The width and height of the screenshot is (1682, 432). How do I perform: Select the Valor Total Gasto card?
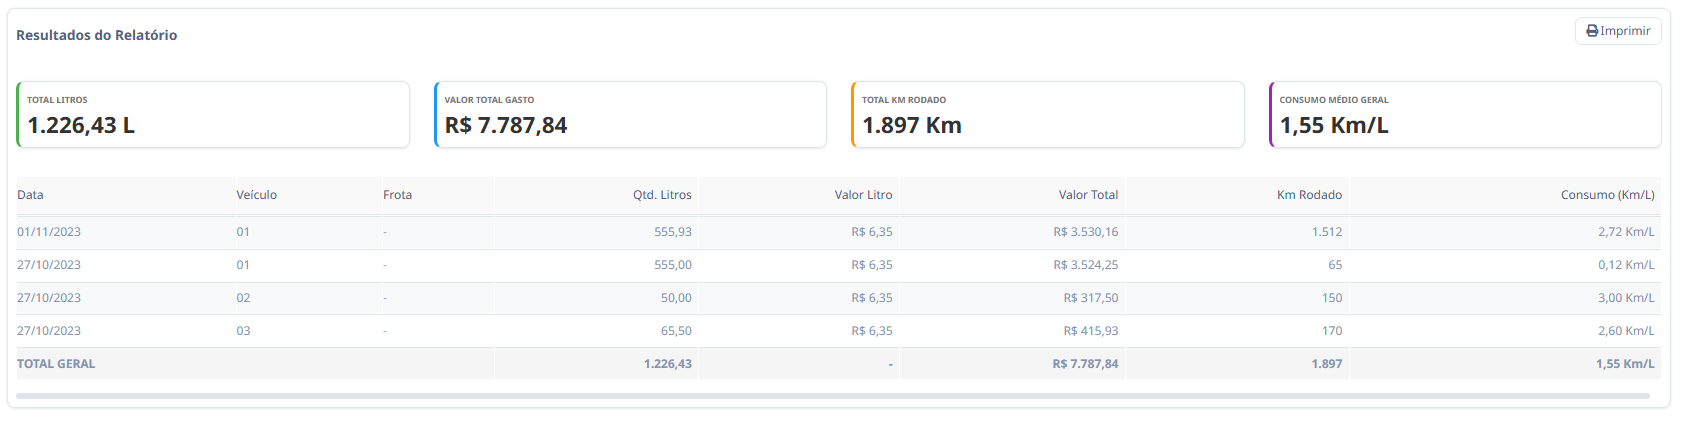coord(630,114)
